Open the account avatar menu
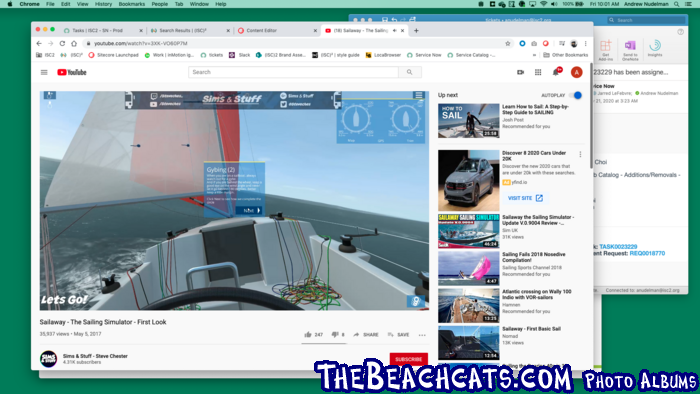This screenshot has width=700, height=394. coord(576,72)
